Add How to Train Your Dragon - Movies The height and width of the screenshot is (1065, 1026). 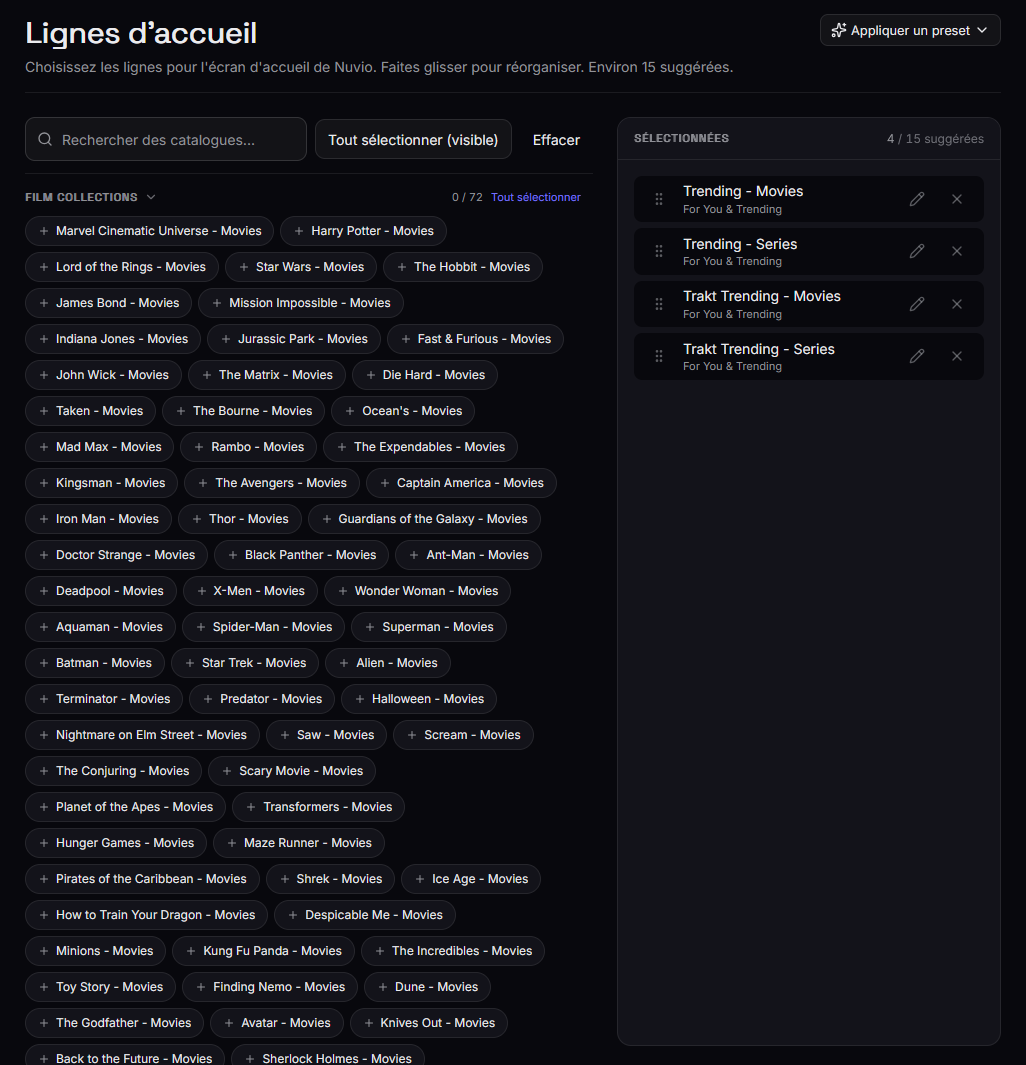pyautogui.click(x=147, y=915)
